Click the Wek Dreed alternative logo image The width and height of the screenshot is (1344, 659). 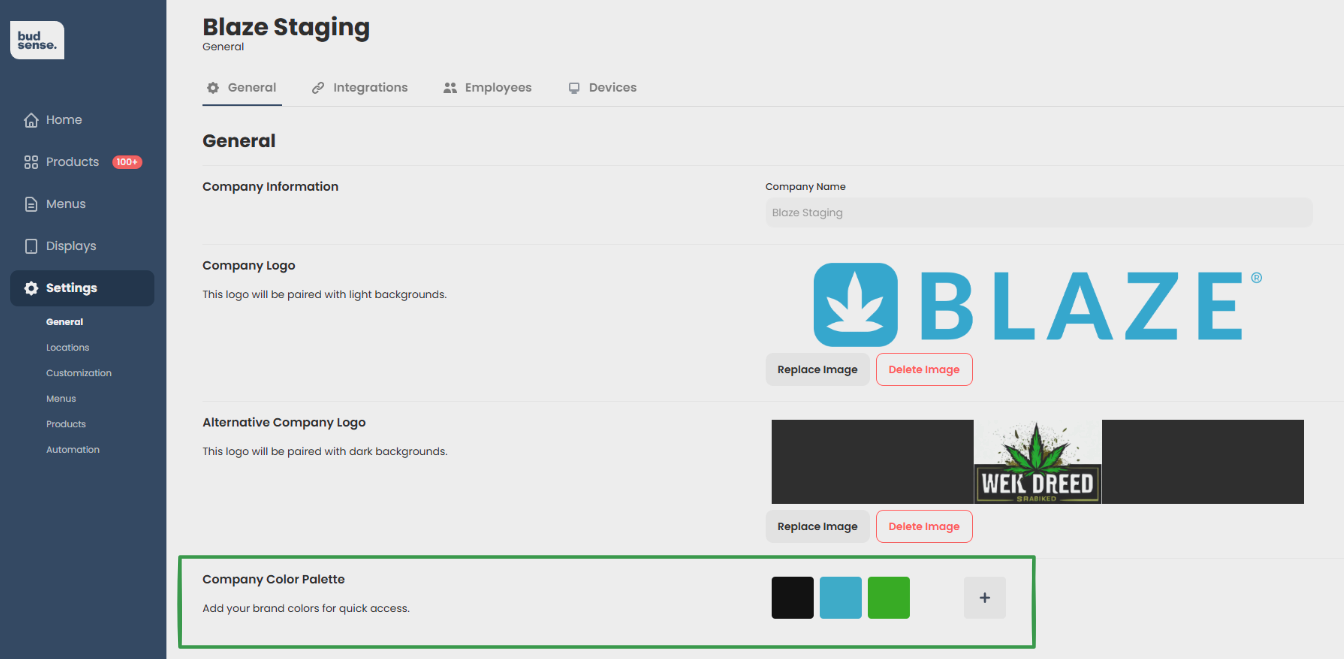click(1038, 461)
